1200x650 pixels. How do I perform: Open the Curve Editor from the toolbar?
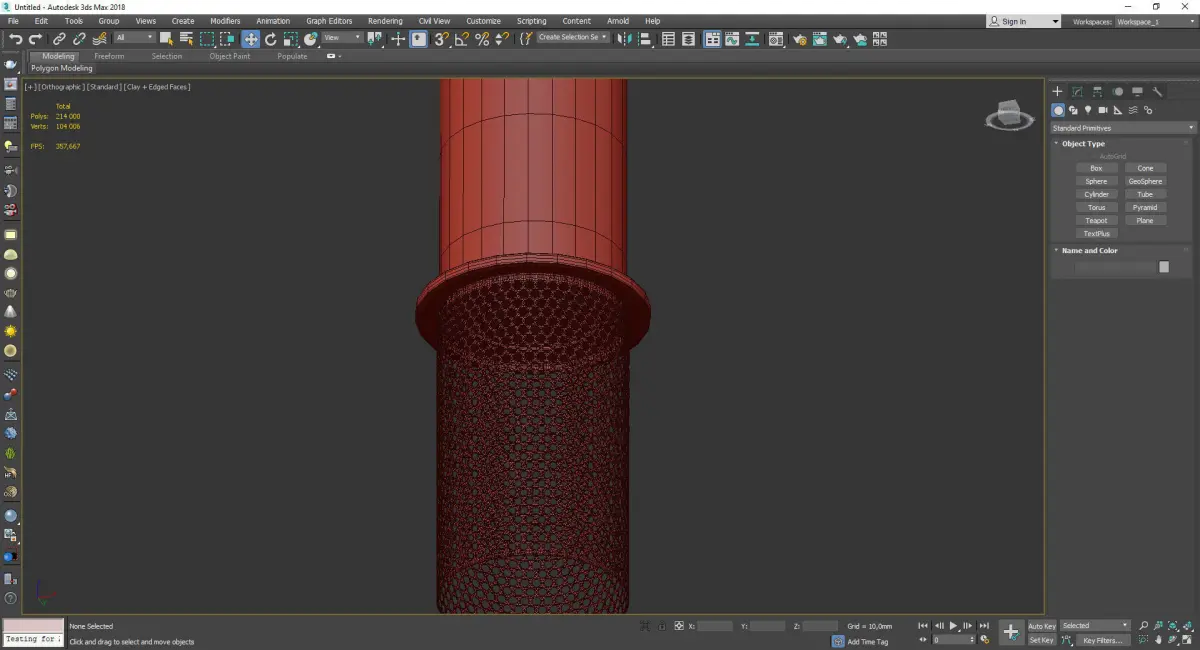pos(733,39)
